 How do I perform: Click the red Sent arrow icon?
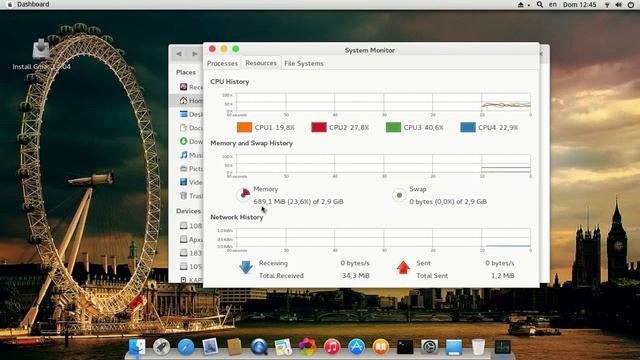(x=403, y=268)
